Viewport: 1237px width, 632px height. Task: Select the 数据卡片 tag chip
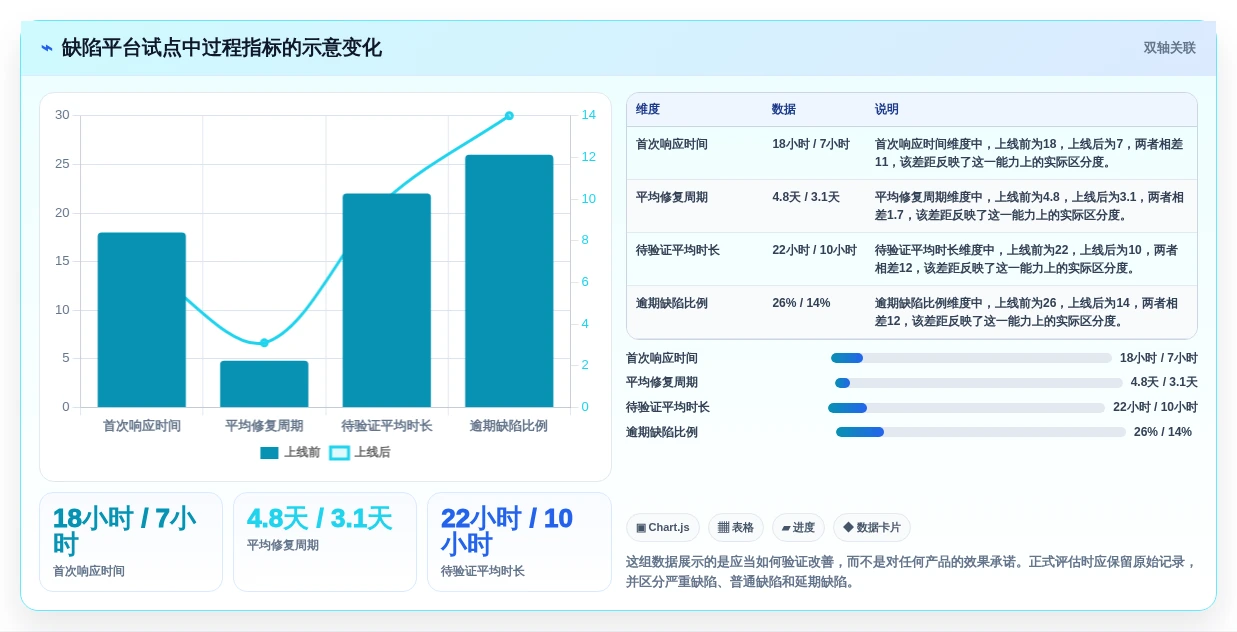click(x=872, y=528)
